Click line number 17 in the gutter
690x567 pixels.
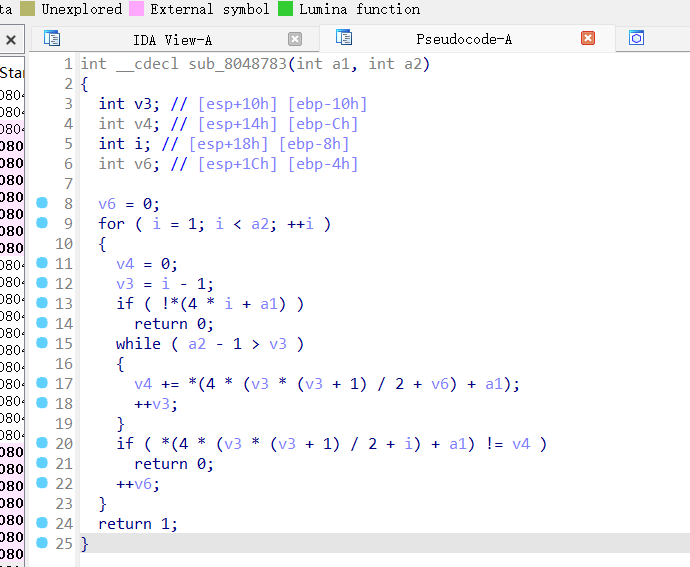(64, 384)
